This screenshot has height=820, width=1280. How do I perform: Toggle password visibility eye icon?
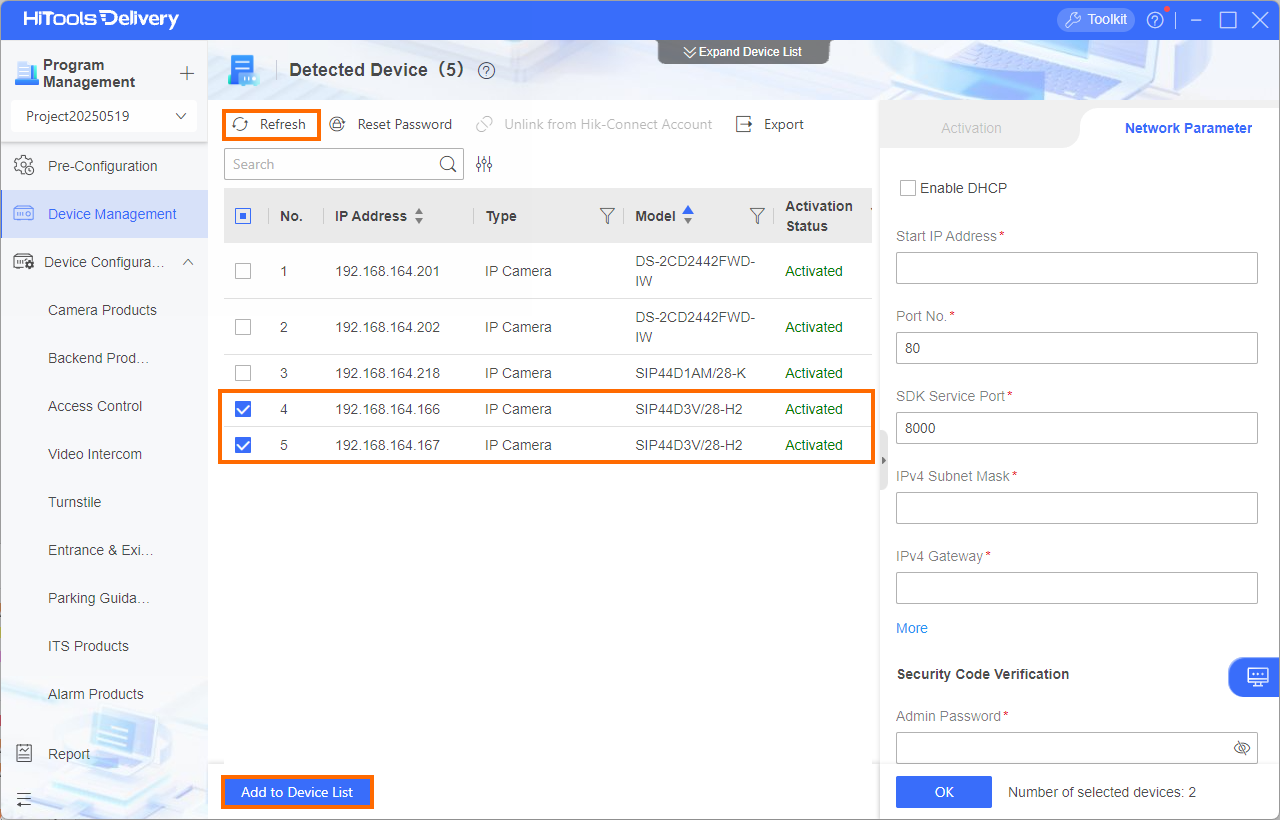[x=1242, y=748]
